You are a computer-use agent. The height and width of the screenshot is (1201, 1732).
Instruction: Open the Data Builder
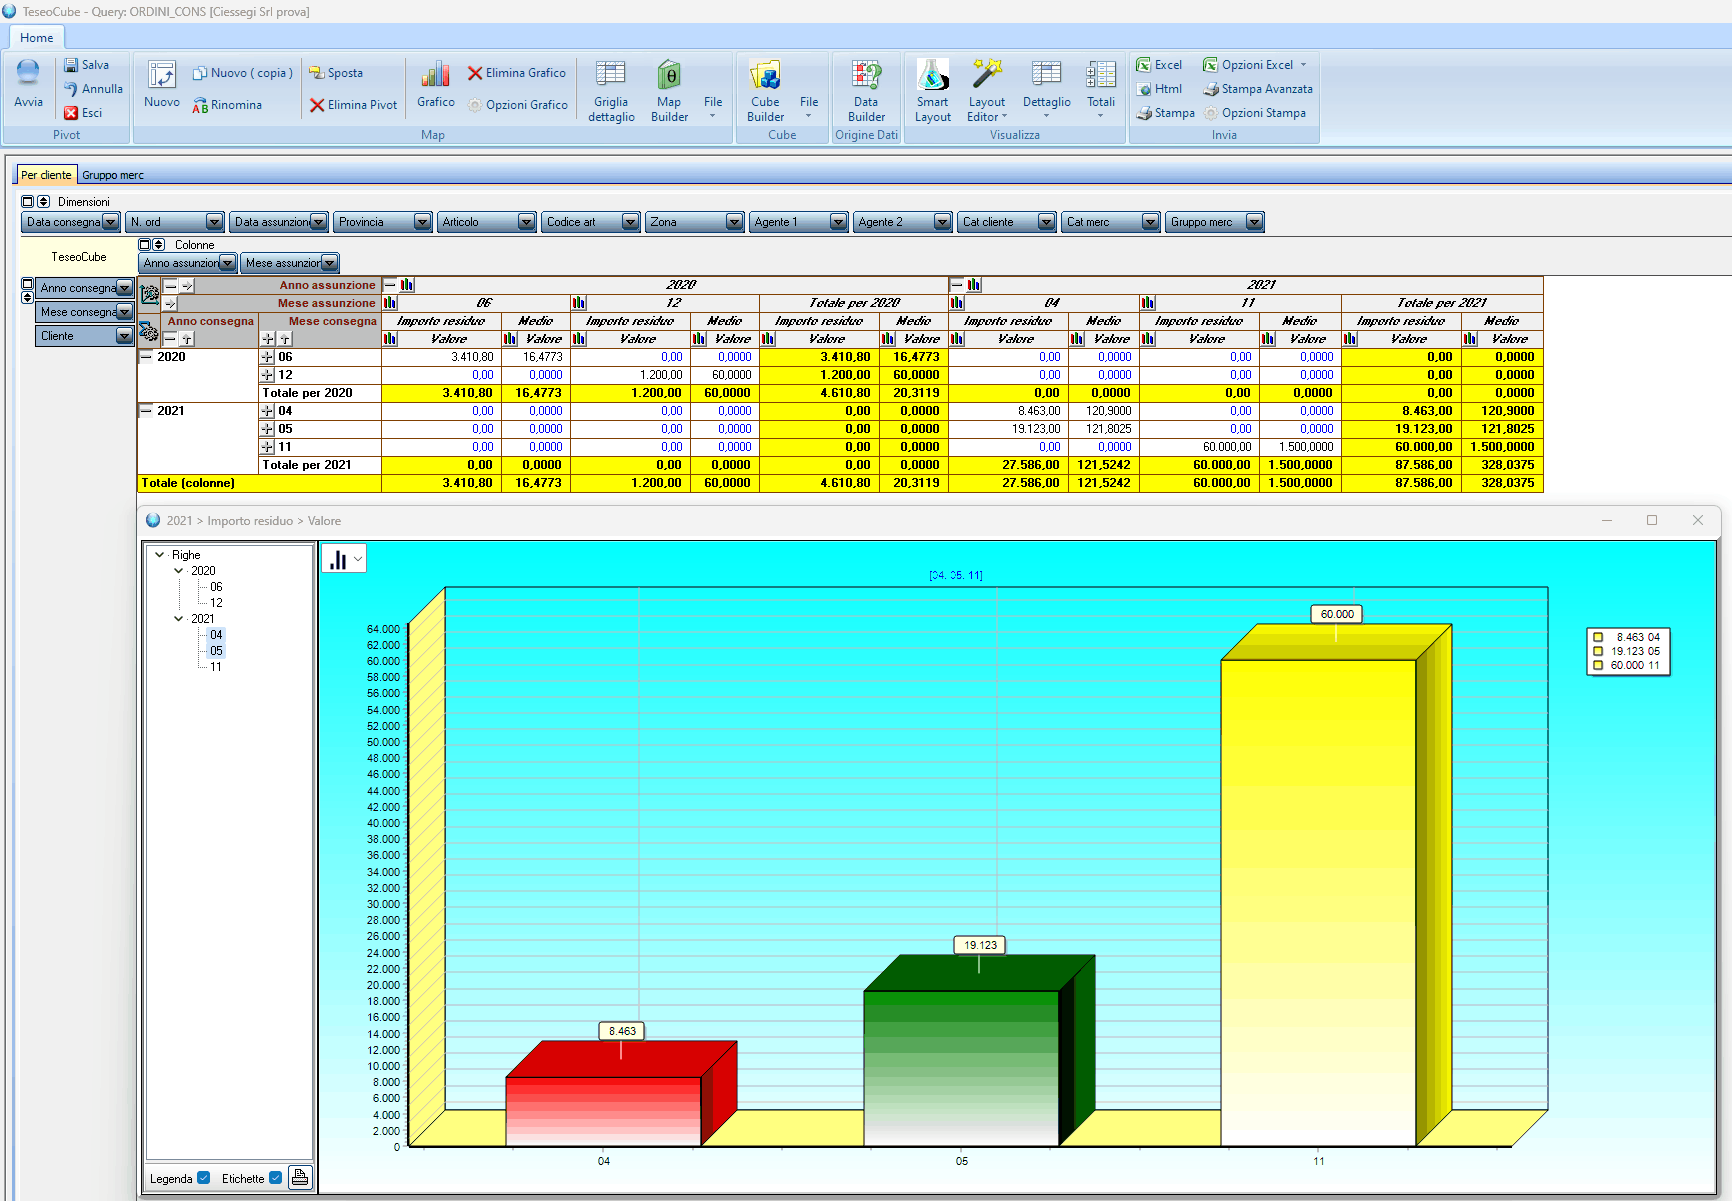[x=866, y=90]
